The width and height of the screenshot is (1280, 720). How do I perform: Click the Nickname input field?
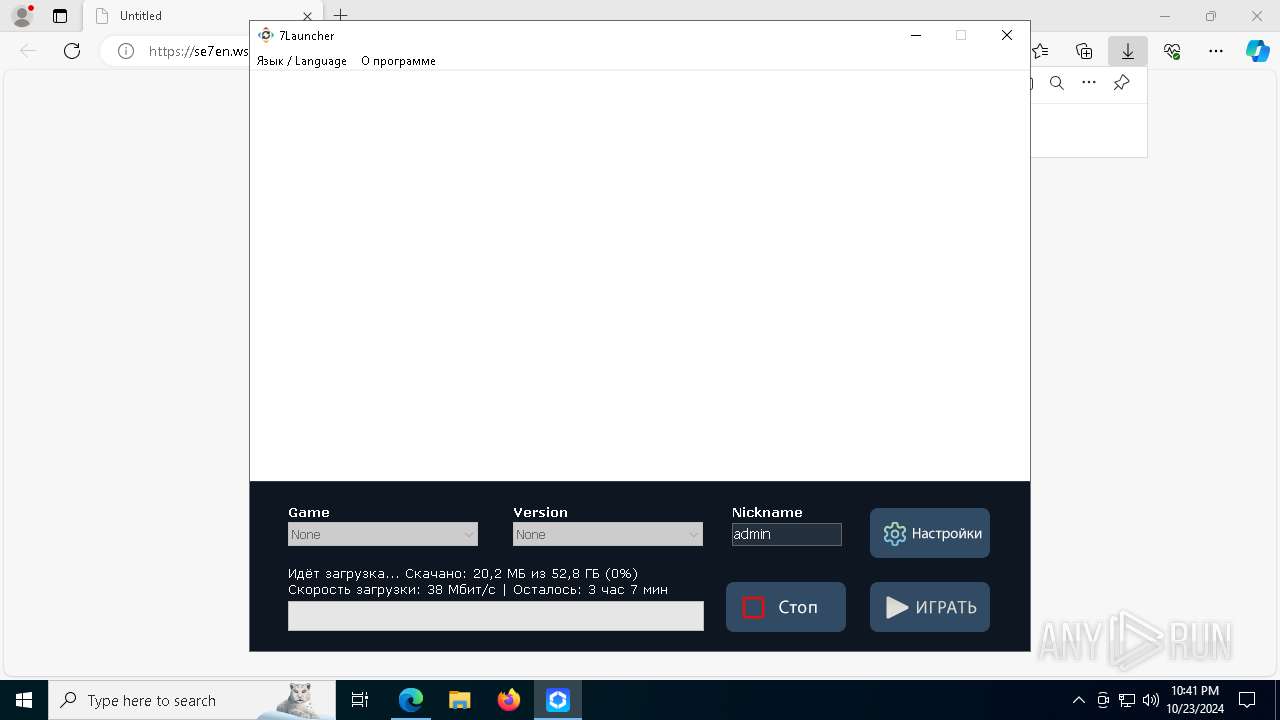pos(787,534)
